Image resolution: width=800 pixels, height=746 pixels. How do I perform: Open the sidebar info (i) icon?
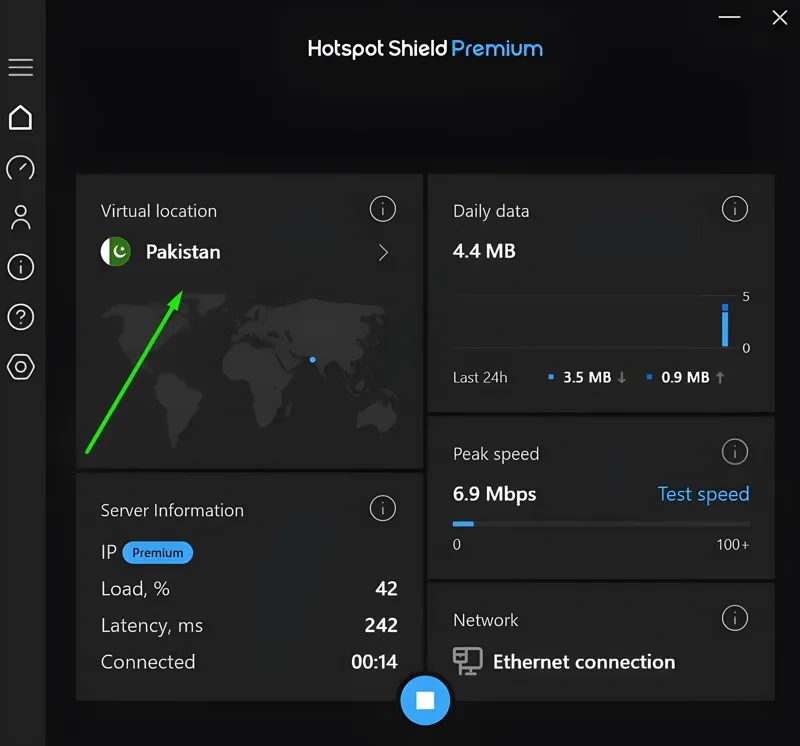coord(20,267)
